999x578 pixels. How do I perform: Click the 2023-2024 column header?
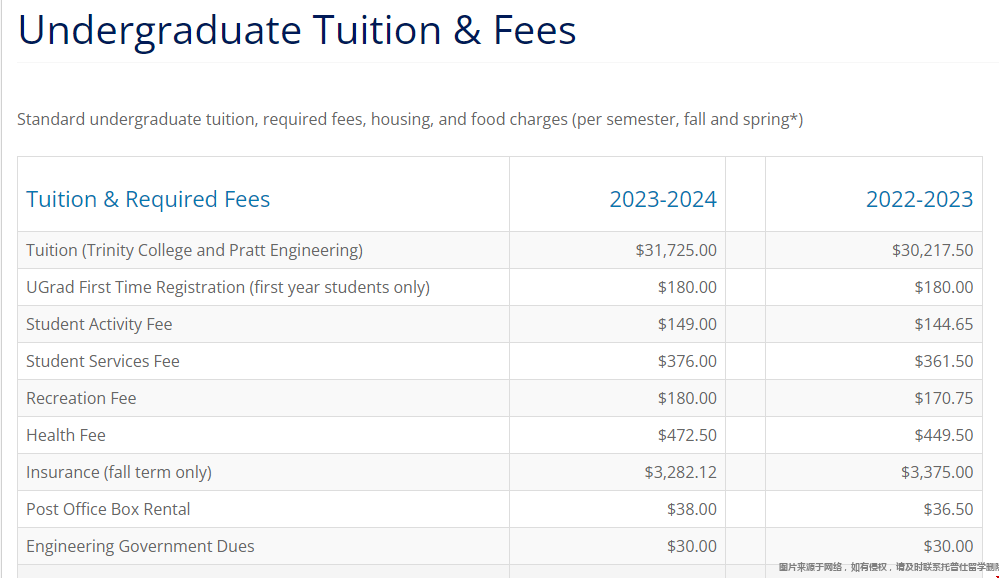(663, 199)
